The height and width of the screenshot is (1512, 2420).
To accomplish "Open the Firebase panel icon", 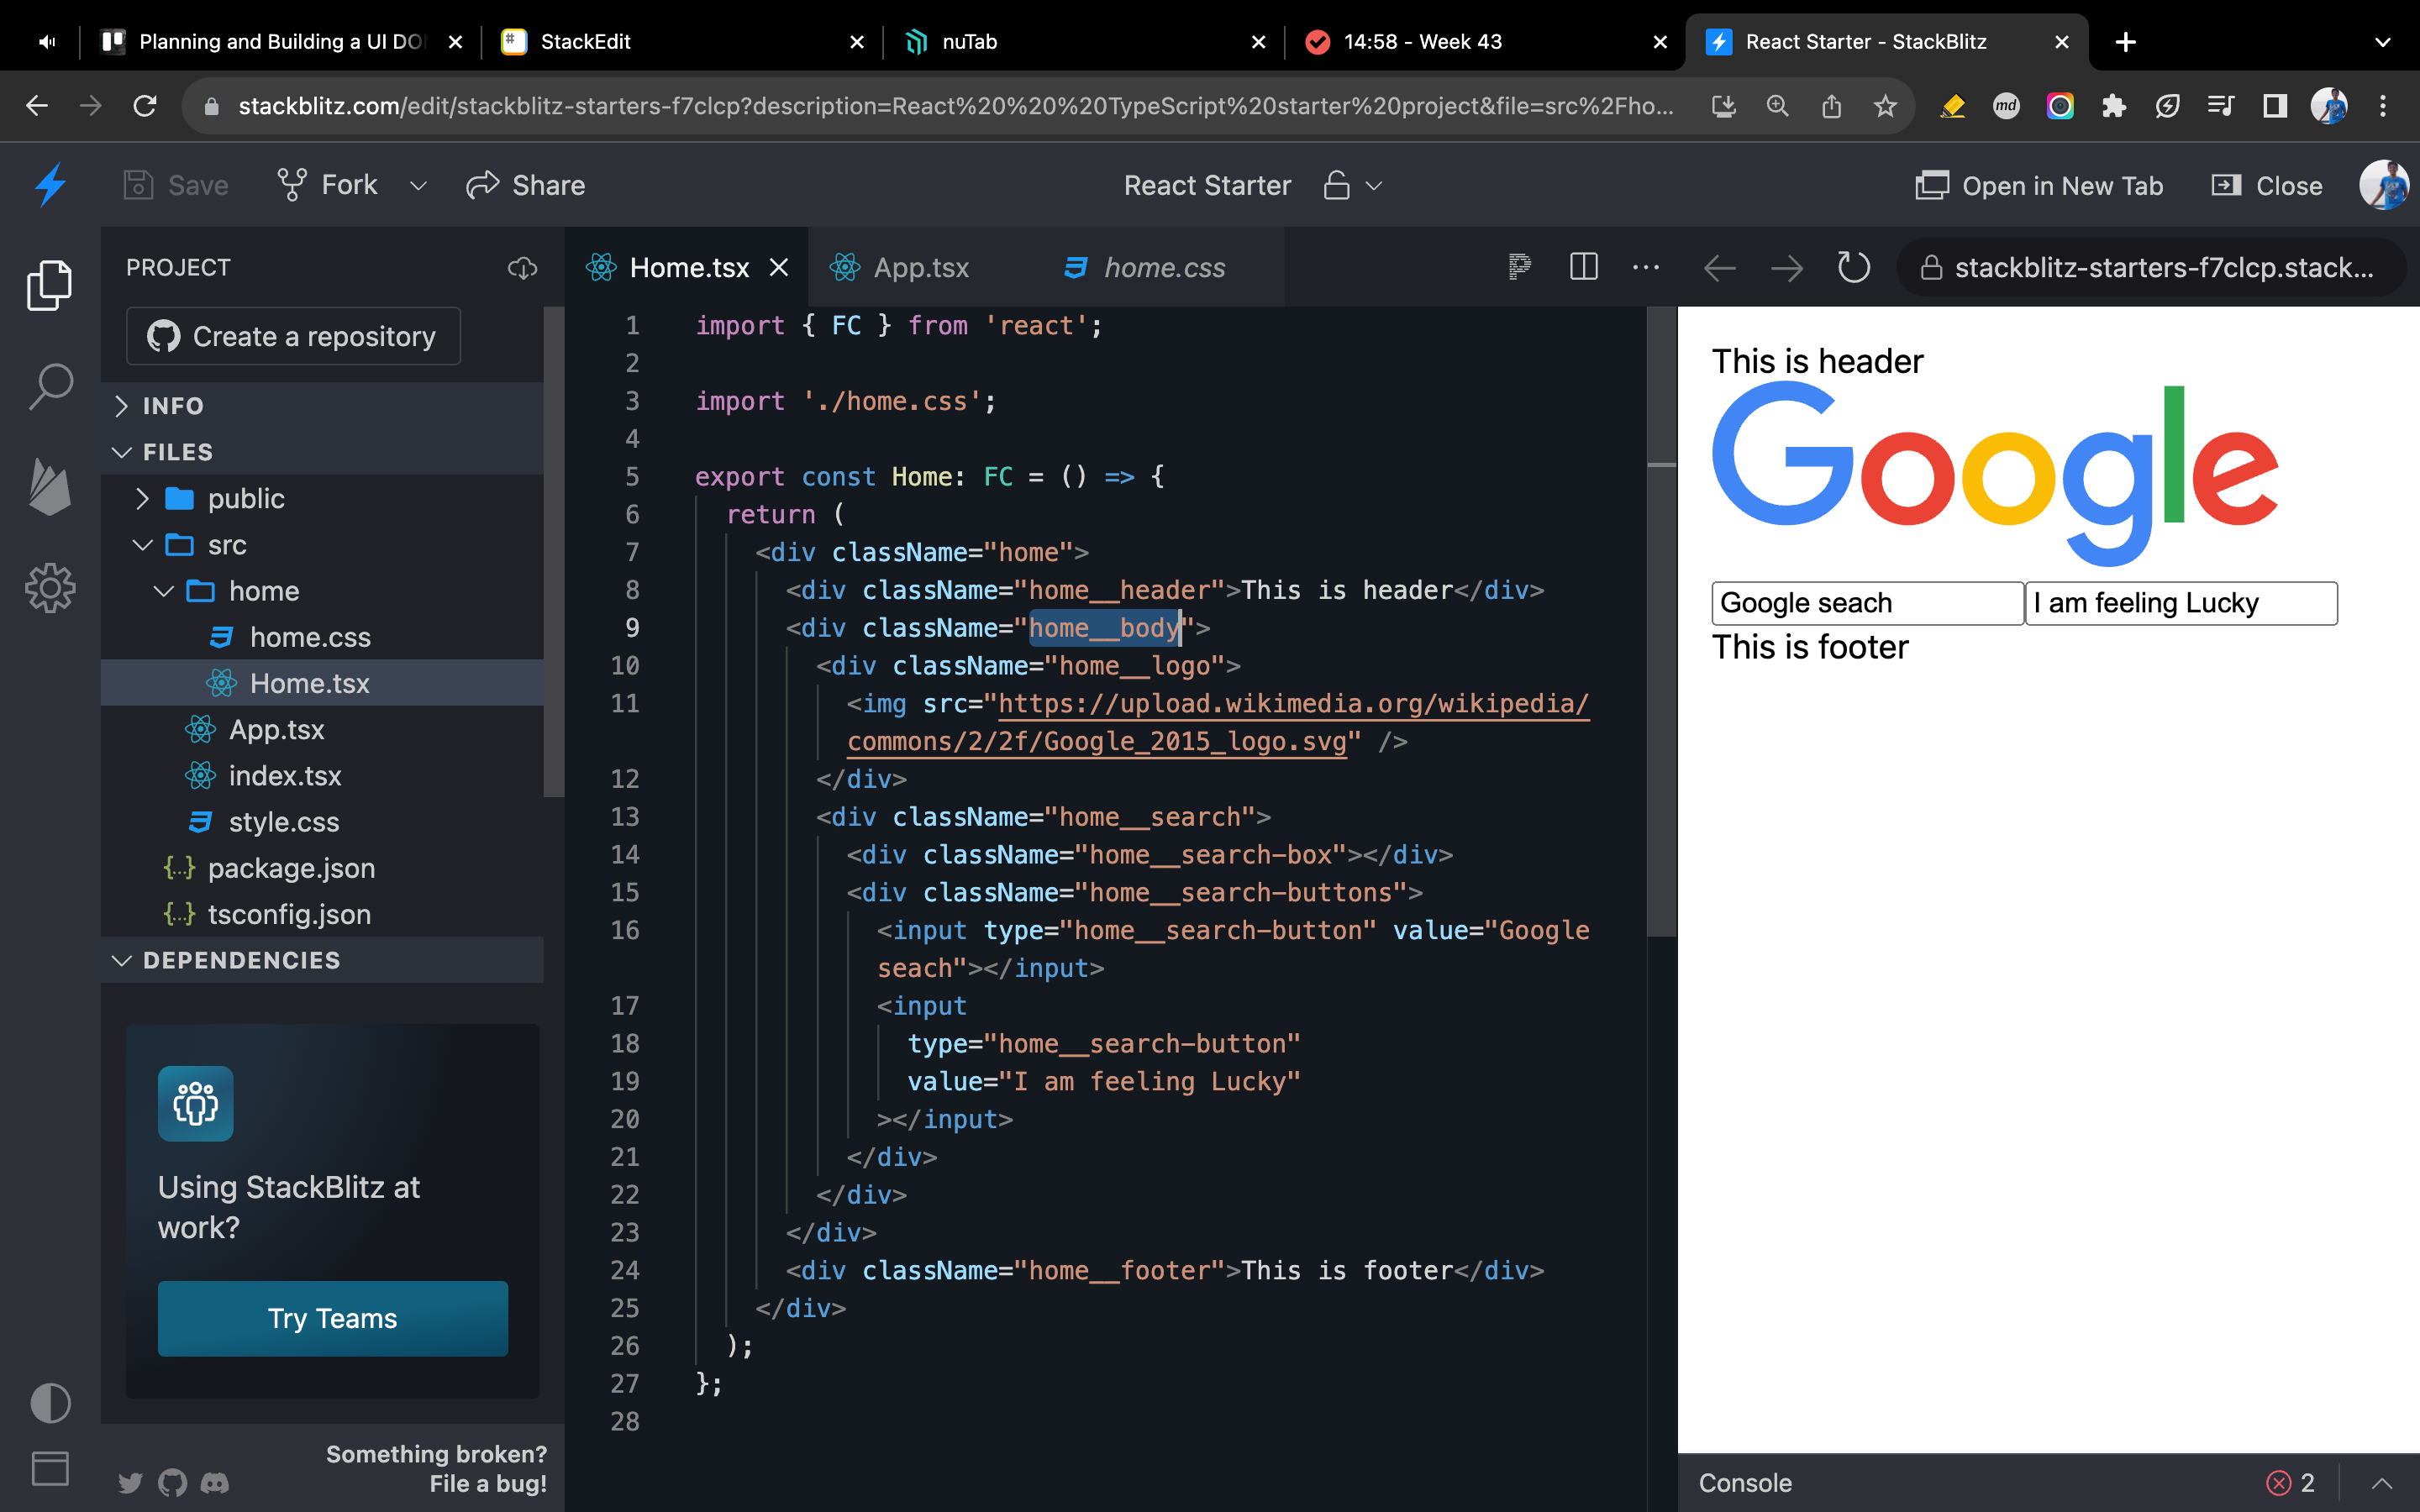I will [50, 487].
